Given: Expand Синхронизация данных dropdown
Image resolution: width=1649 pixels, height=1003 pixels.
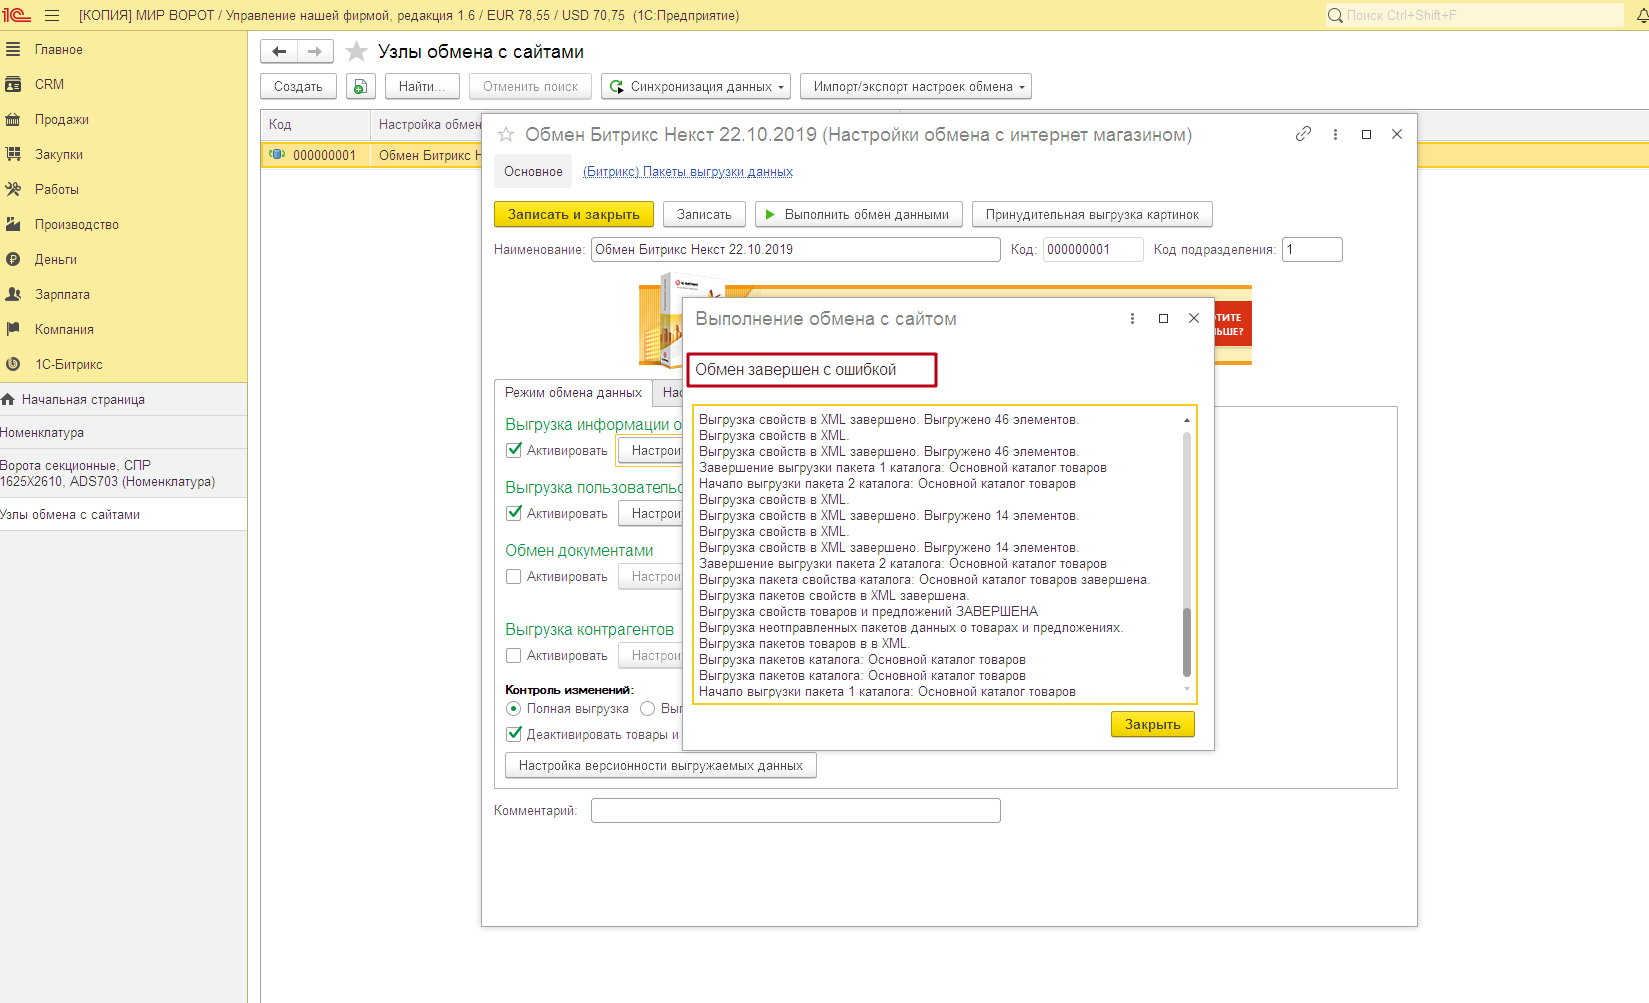Looking at the screenshot, I should (x=696, y=86).
